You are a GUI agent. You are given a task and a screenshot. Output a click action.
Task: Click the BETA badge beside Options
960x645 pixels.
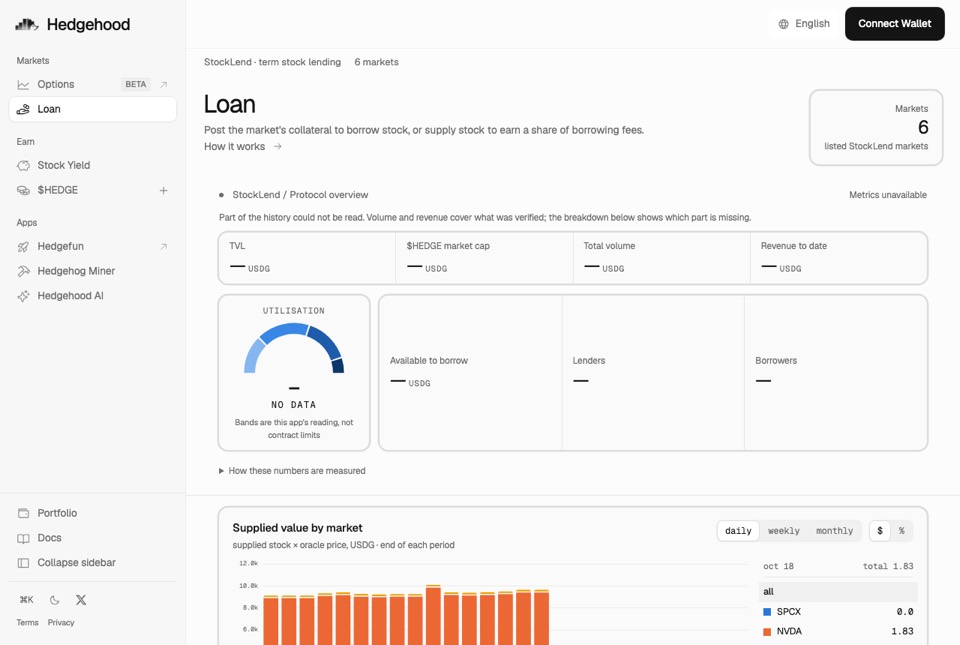click(136, 84)
